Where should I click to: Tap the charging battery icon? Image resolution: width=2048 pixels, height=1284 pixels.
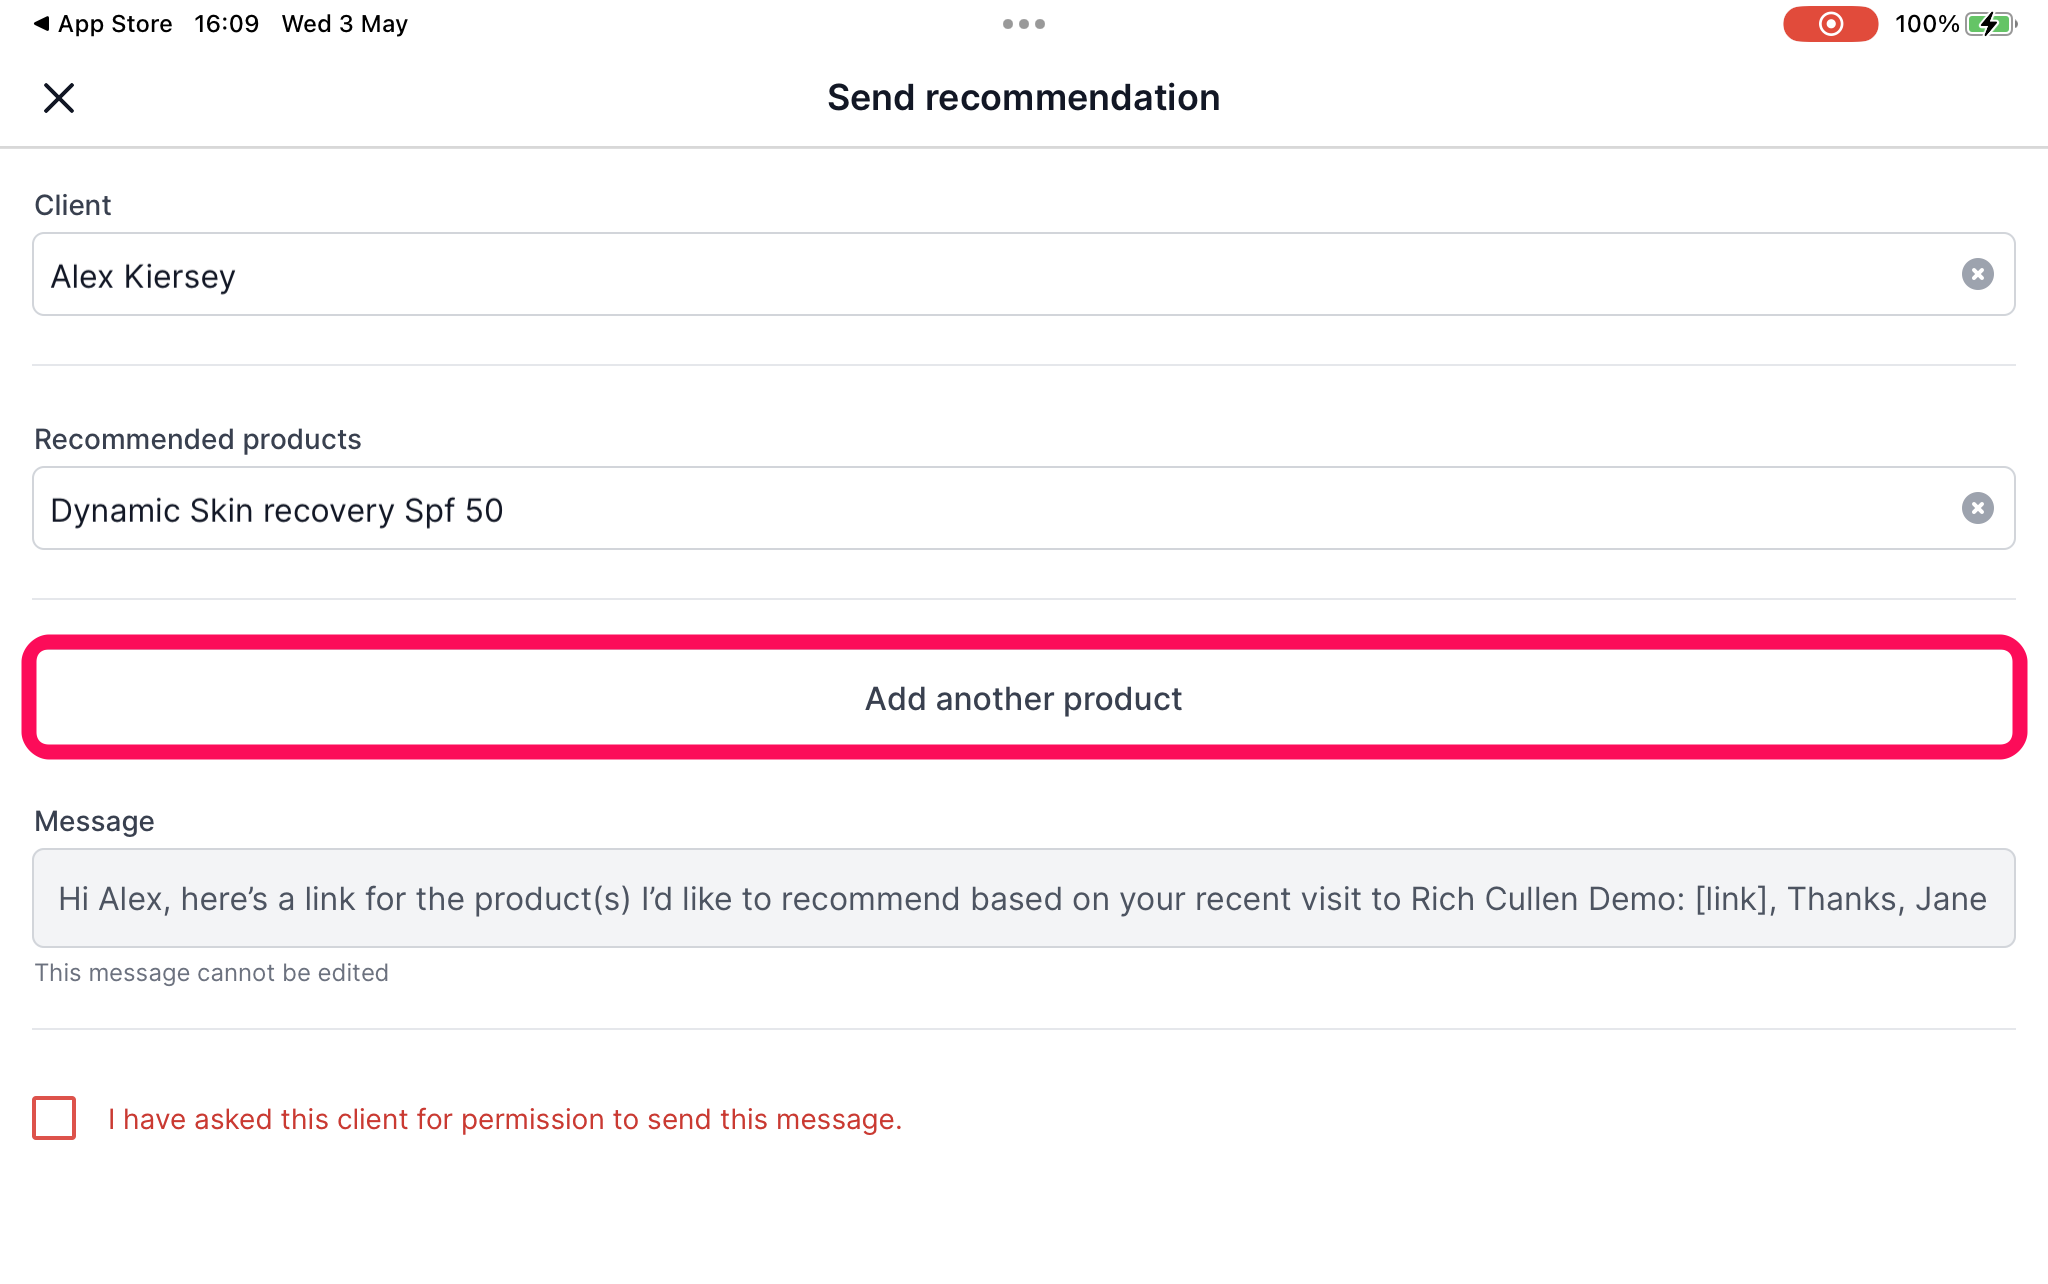tap(1991, 24)
